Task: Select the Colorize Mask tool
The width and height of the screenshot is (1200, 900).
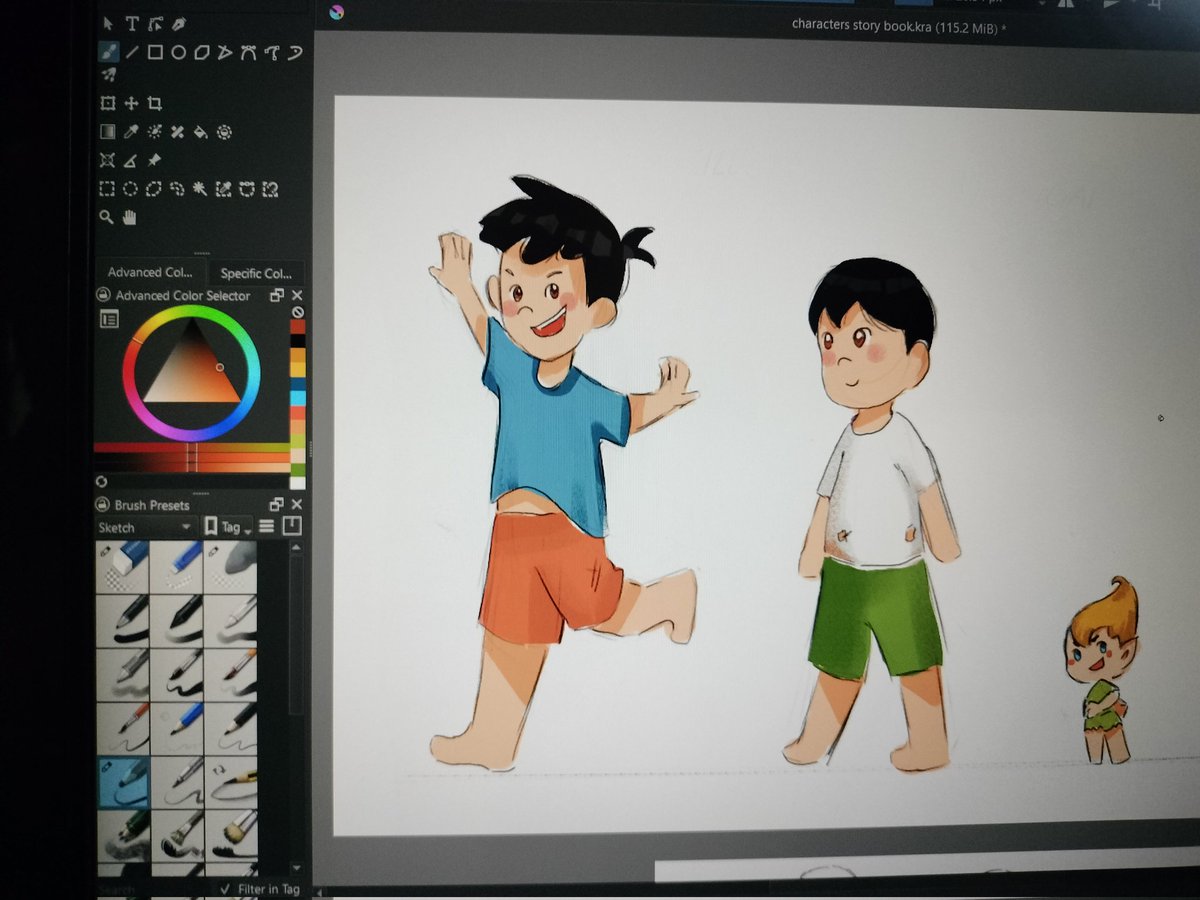Action: [x=155, y=131]
